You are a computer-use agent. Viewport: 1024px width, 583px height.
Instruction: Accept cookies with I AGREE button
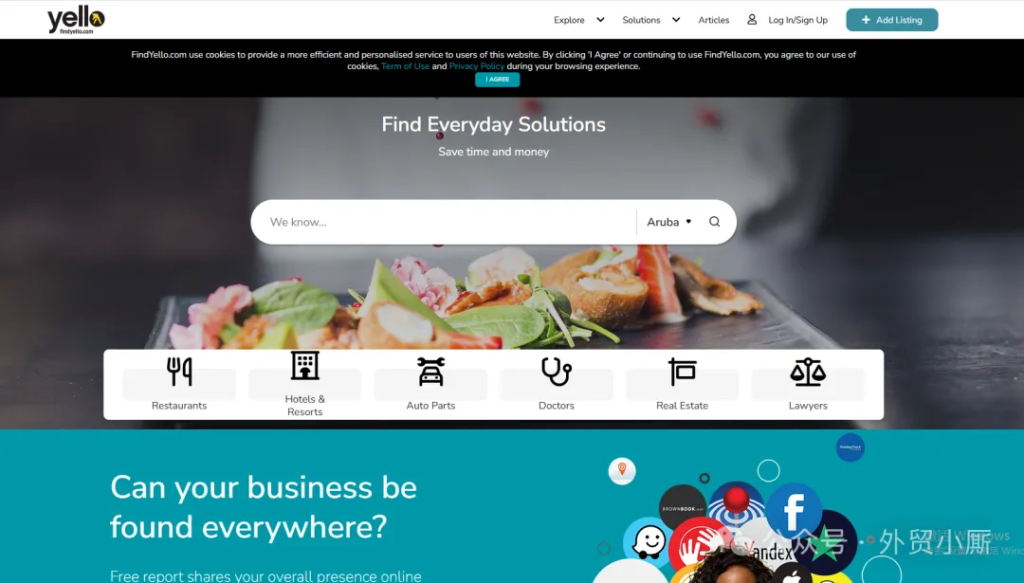pos(497,80)
